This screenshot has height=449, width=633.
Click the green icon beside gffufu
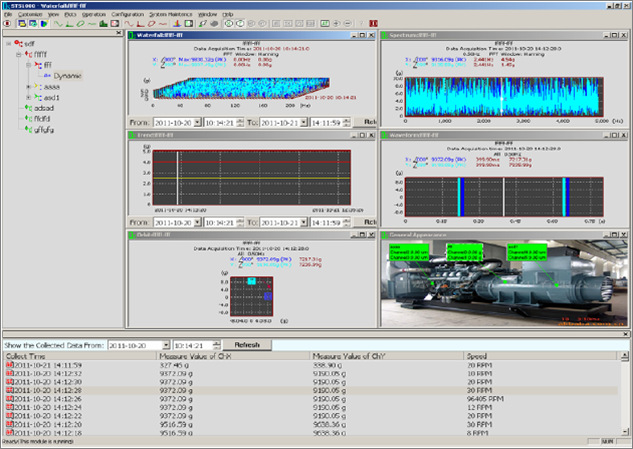[27, 129]
